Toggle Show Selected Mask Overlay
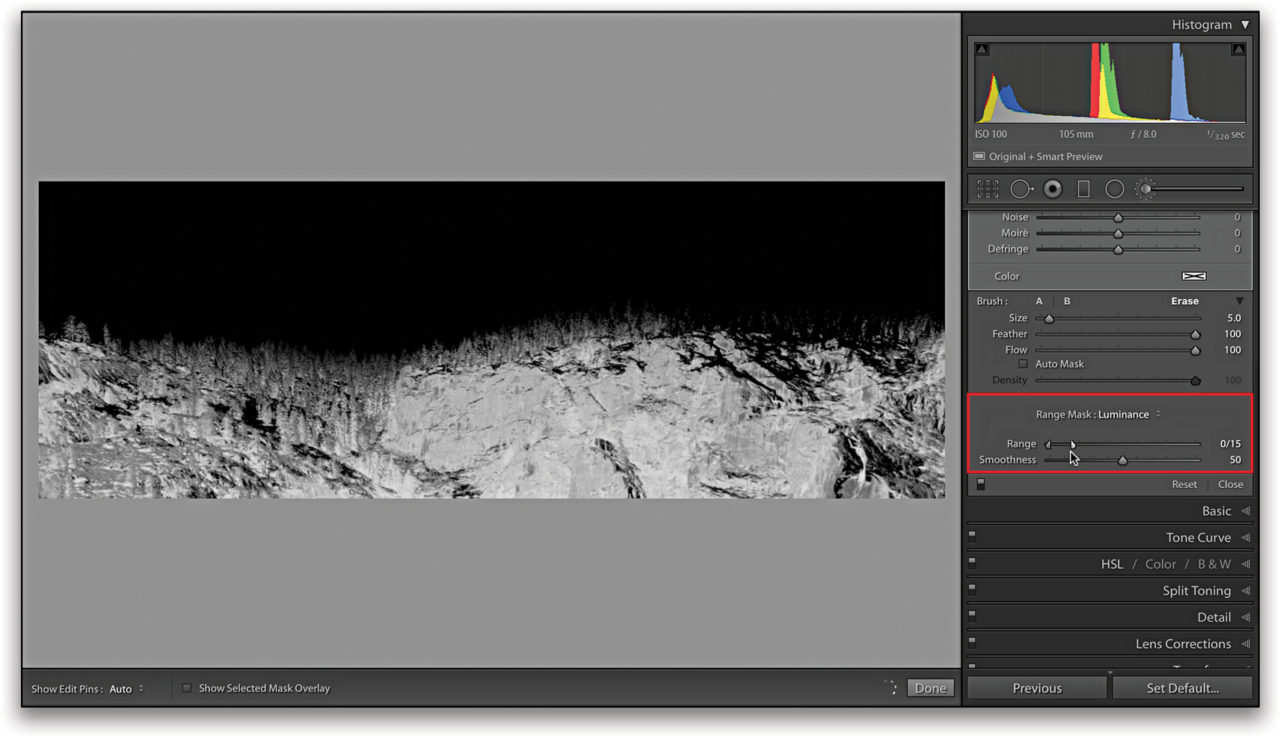Screen dimensions: 1280x739 [186, 688]
